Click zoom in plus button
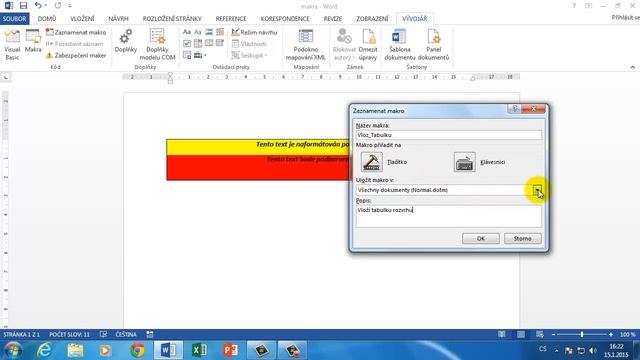 pyautogui.click(x=611, y=334)
